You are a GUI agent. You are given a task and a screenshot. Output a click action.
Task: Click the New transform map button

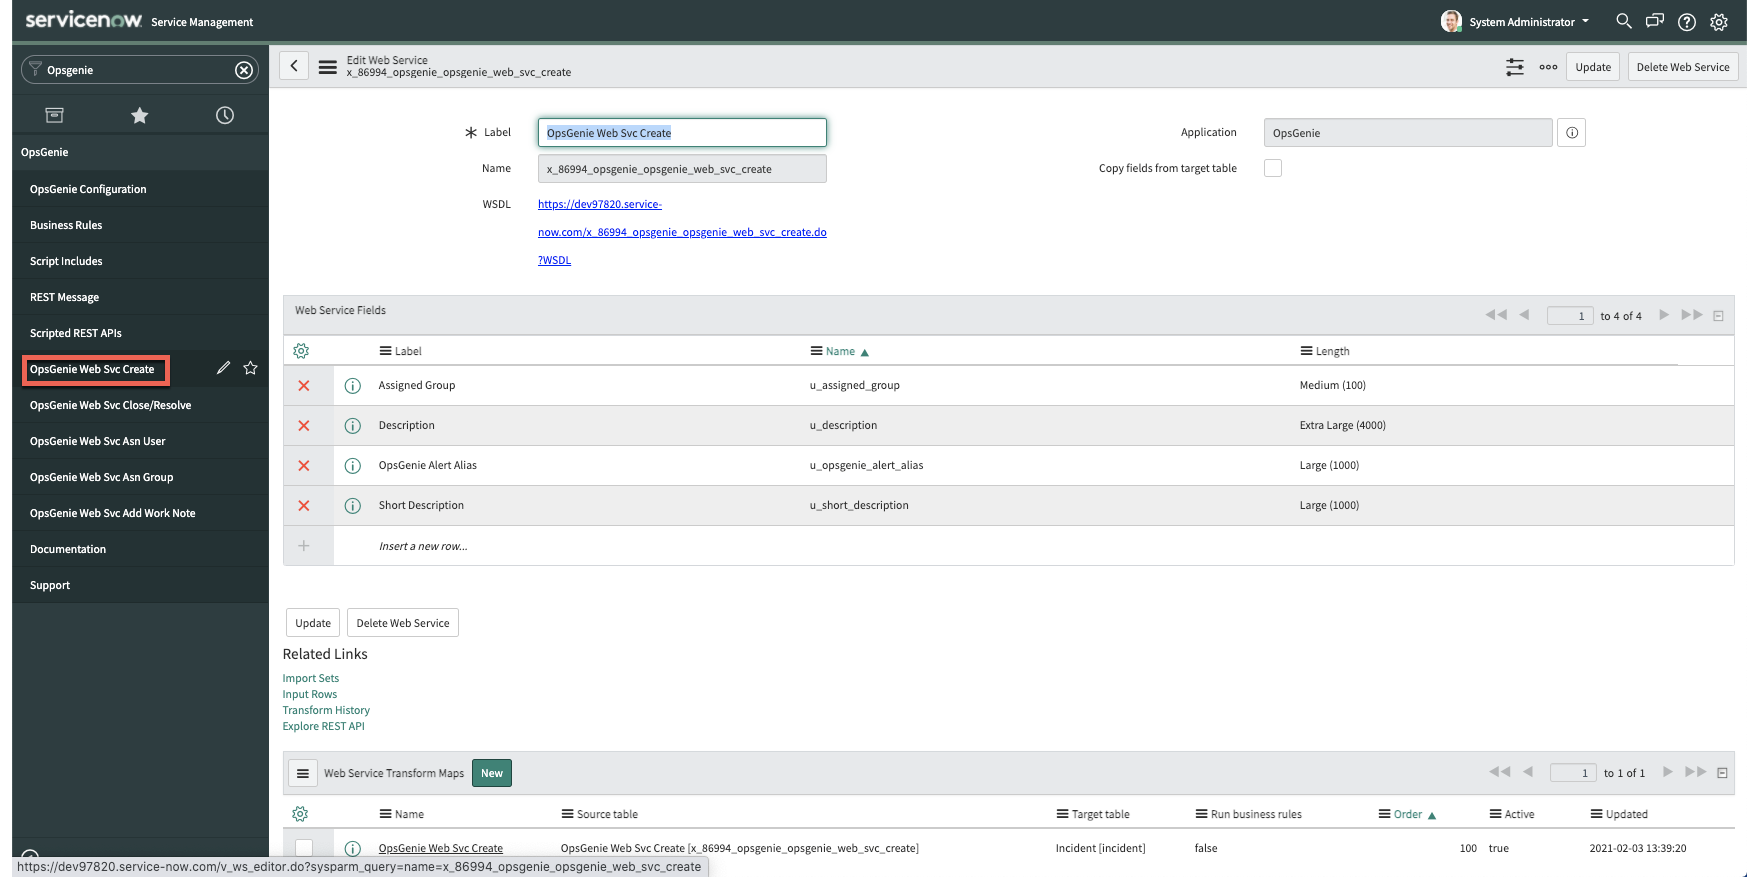coord(492,773)
